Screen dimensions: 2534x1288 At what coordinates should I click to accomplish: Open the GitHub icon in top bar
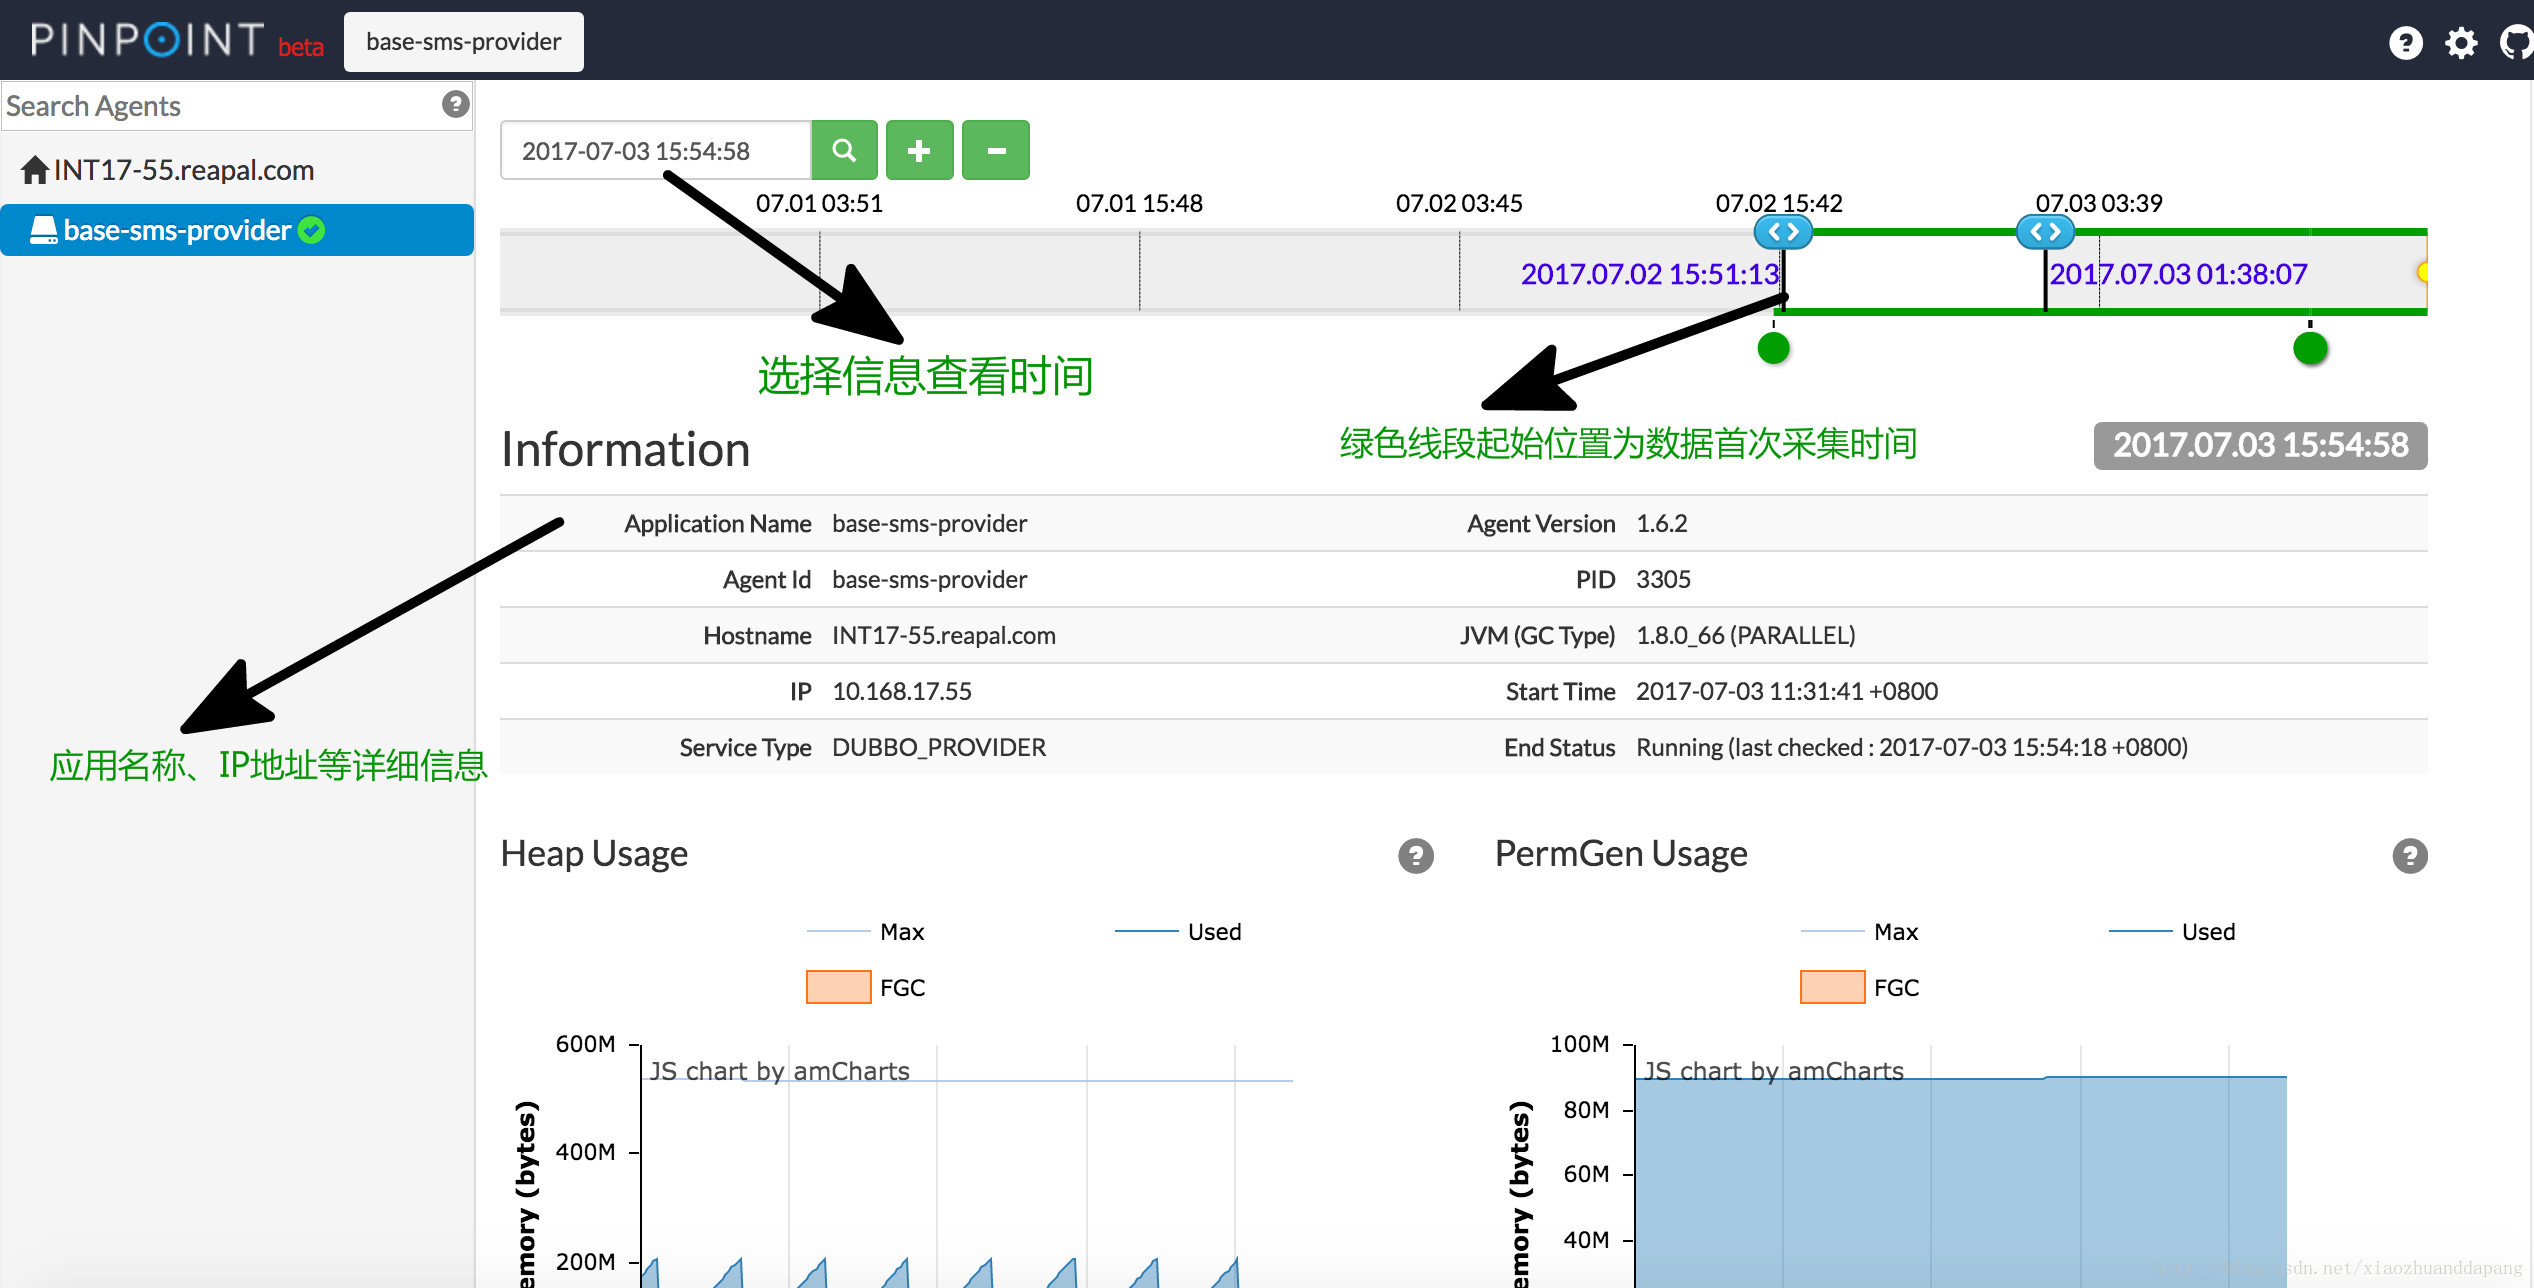[2518, 42]
